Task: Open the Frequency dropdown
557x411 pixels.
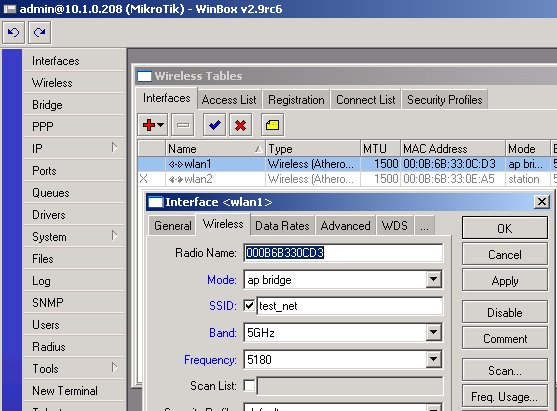Action: tap(433, 359)
